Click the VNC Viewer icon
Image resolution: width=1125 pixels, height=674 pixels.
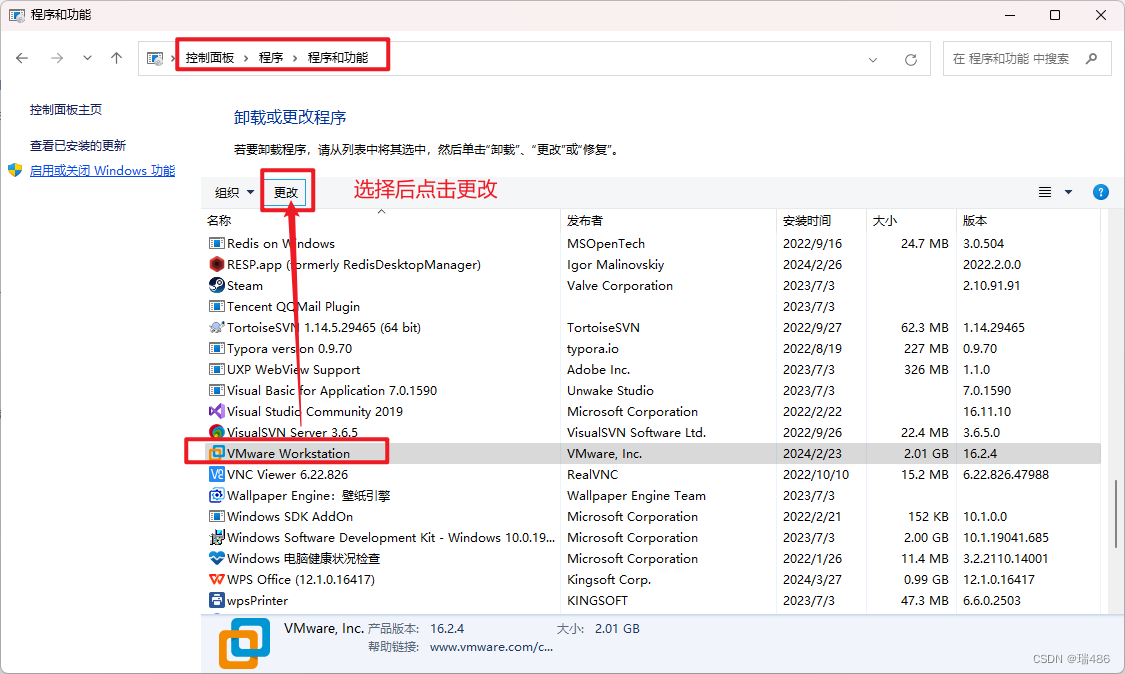pos(216,474)
